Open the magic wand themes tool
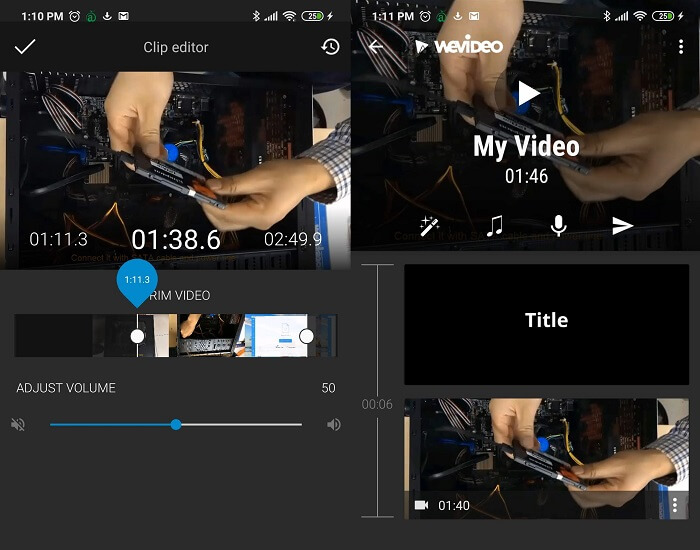700x550 pixels. (430, 226)
